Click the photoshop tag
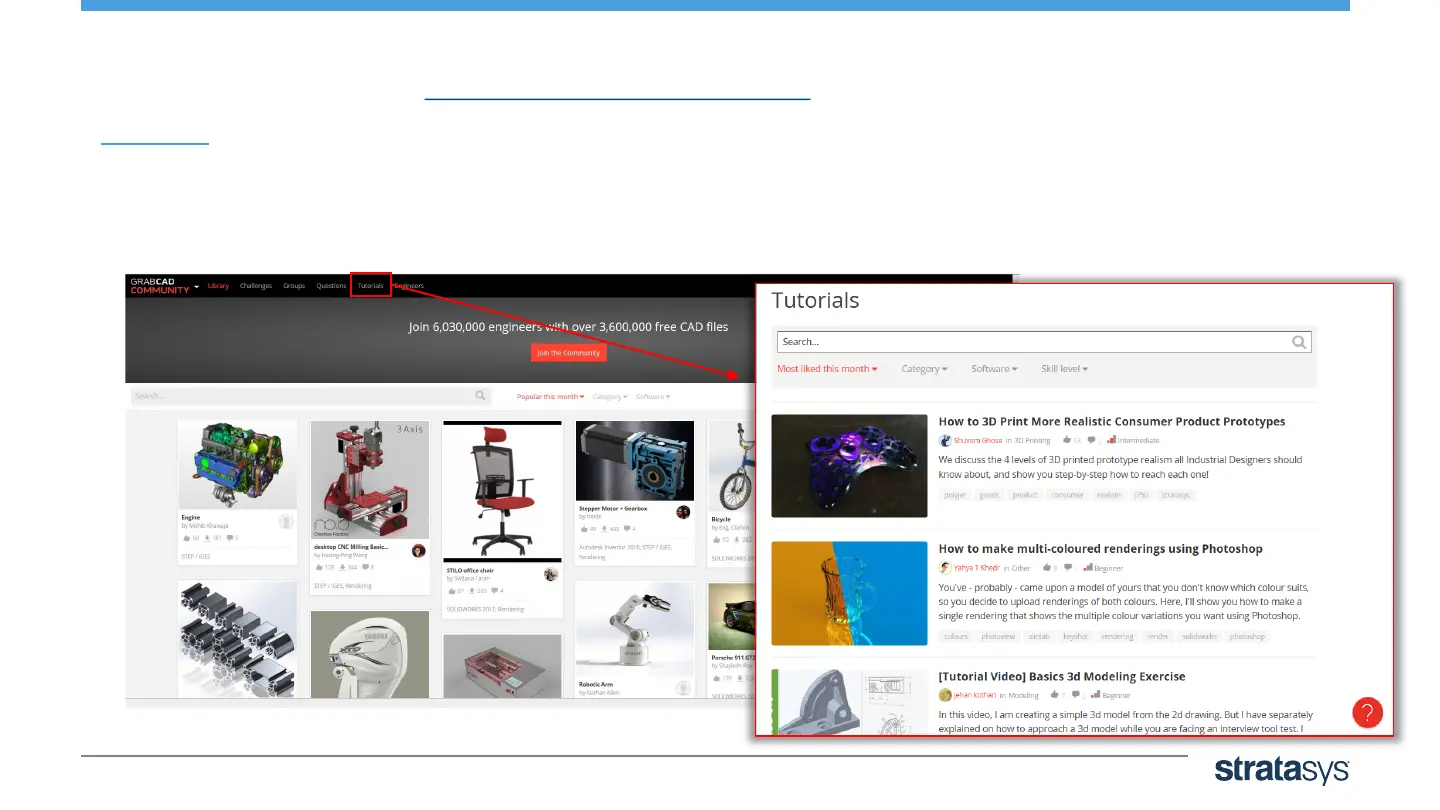Screen dimensions: 1440x810 [1247, 636]
